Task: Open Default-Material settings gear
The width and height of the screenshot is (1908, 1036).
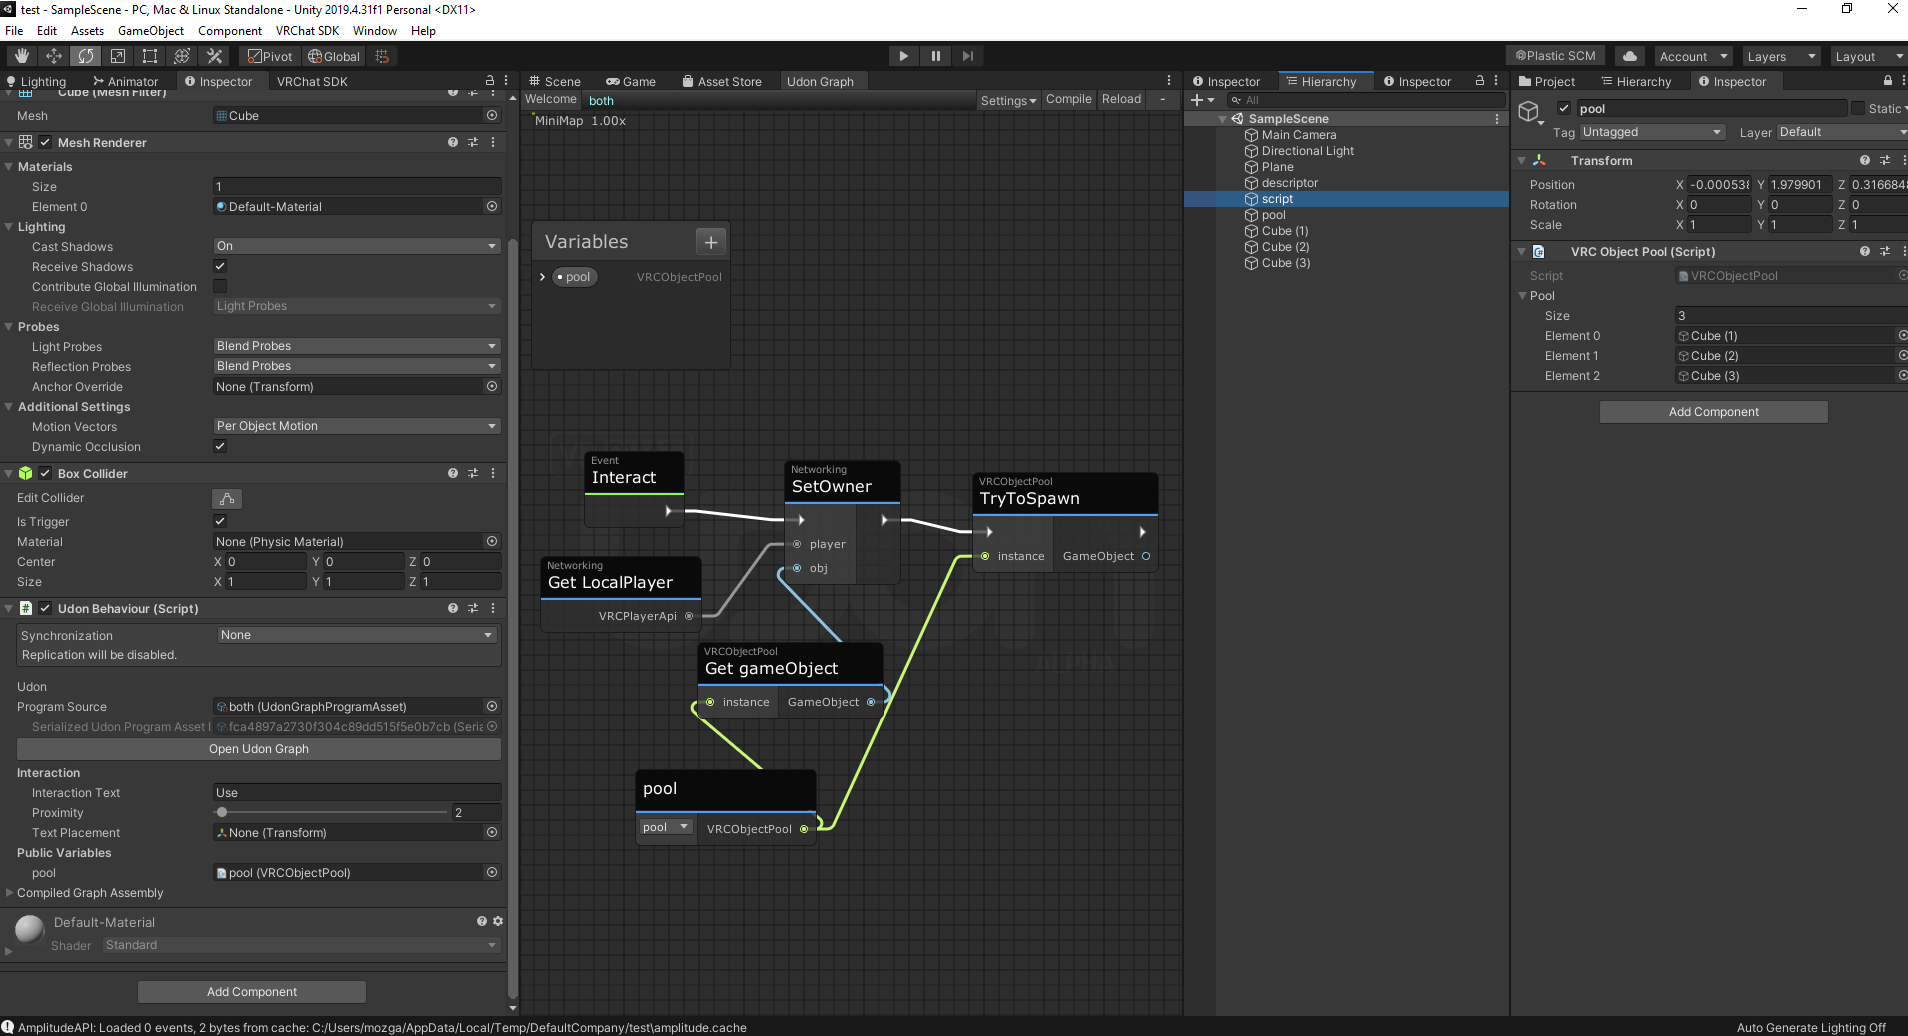Action: [x=498, y=921]
